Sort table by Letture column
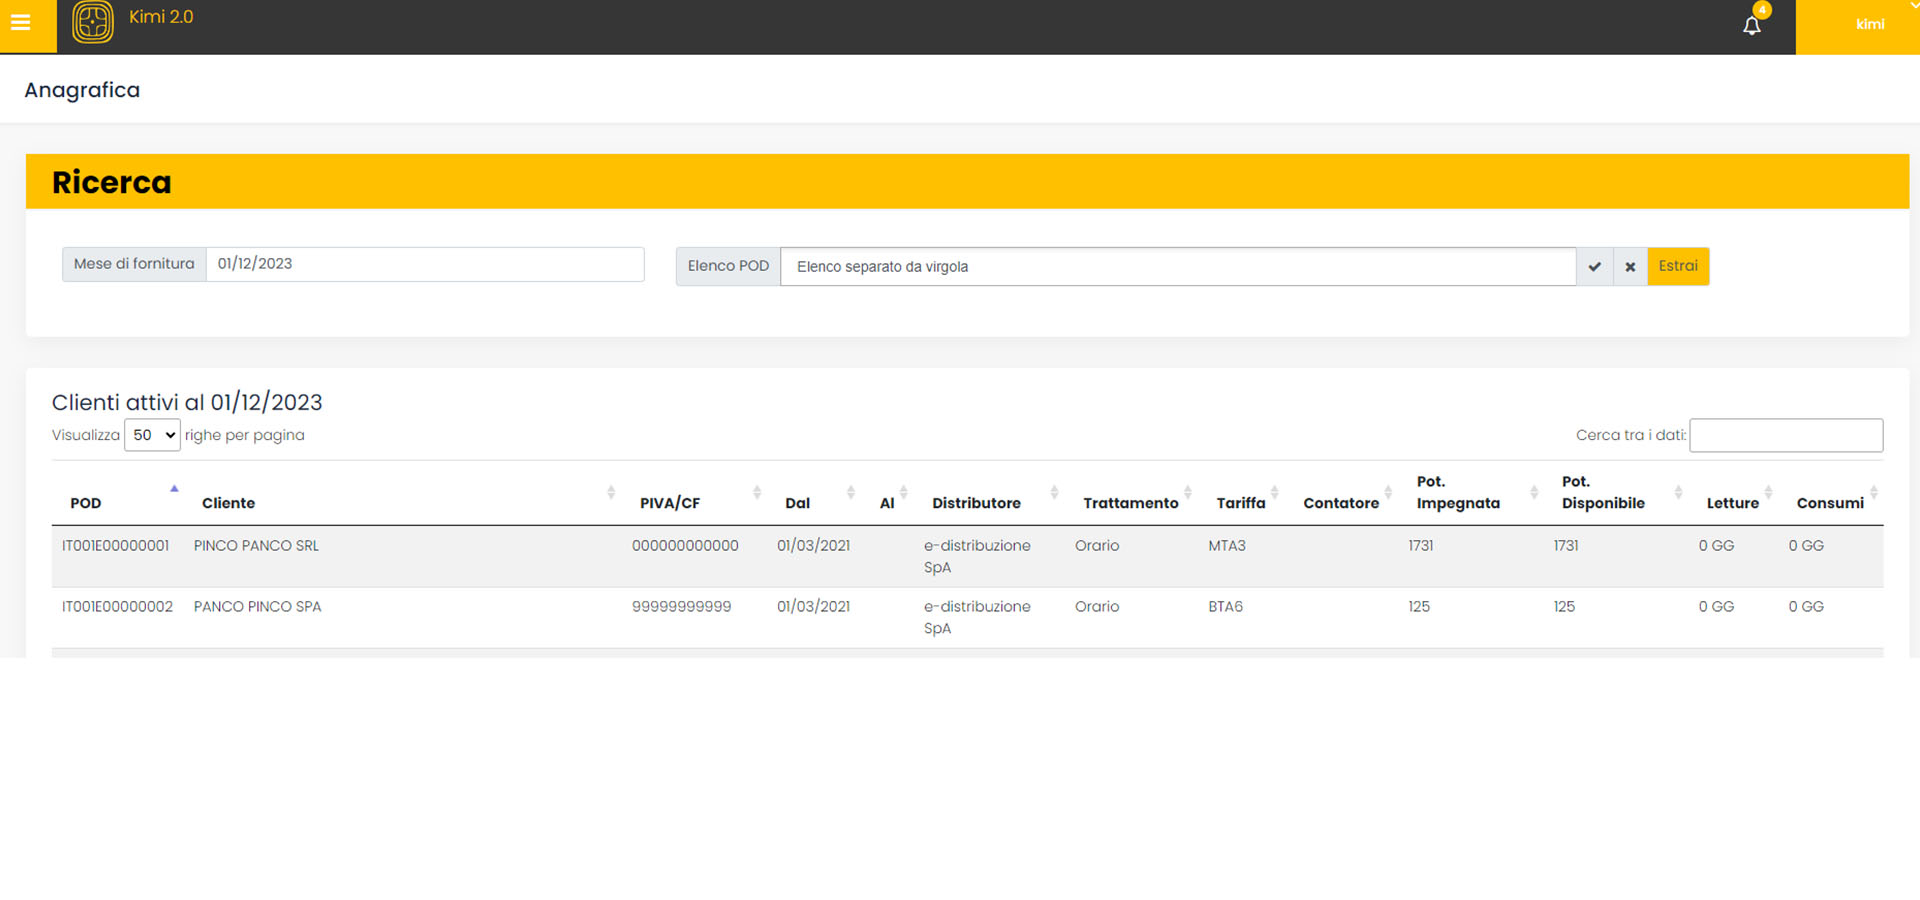This screenshot has width=1920, height=900. point(1732,503)
